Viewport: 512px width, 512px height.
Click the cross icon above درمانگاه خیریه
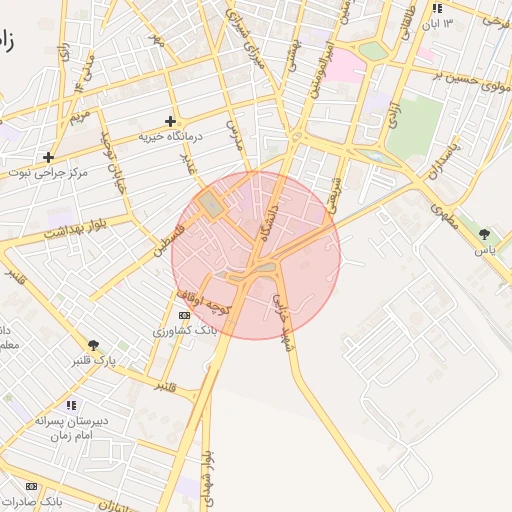click(x=170, y=122)
